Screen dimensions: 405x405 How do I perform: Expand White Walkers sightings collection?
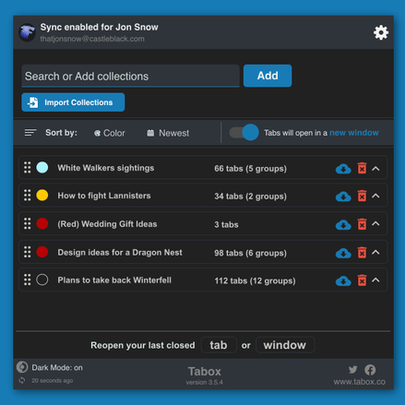click(x=376, y=169)
